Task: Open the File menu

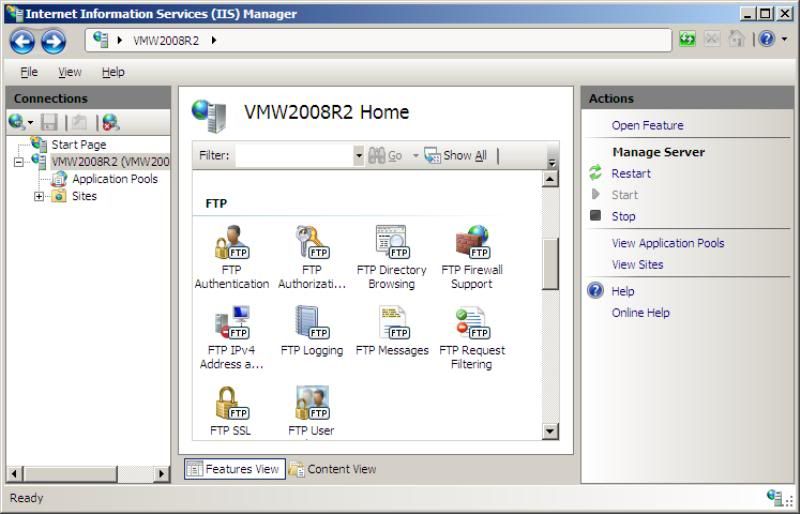Action: (29, 72)
